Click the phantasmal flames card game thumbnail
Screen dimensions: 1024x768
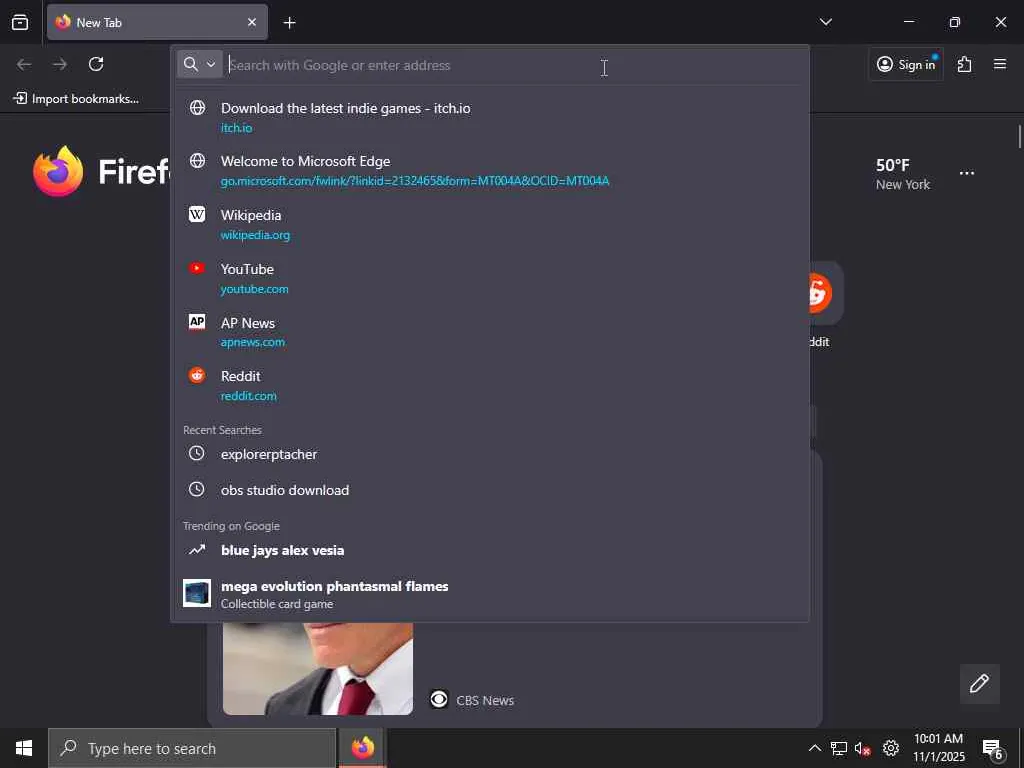coord(197,593)
